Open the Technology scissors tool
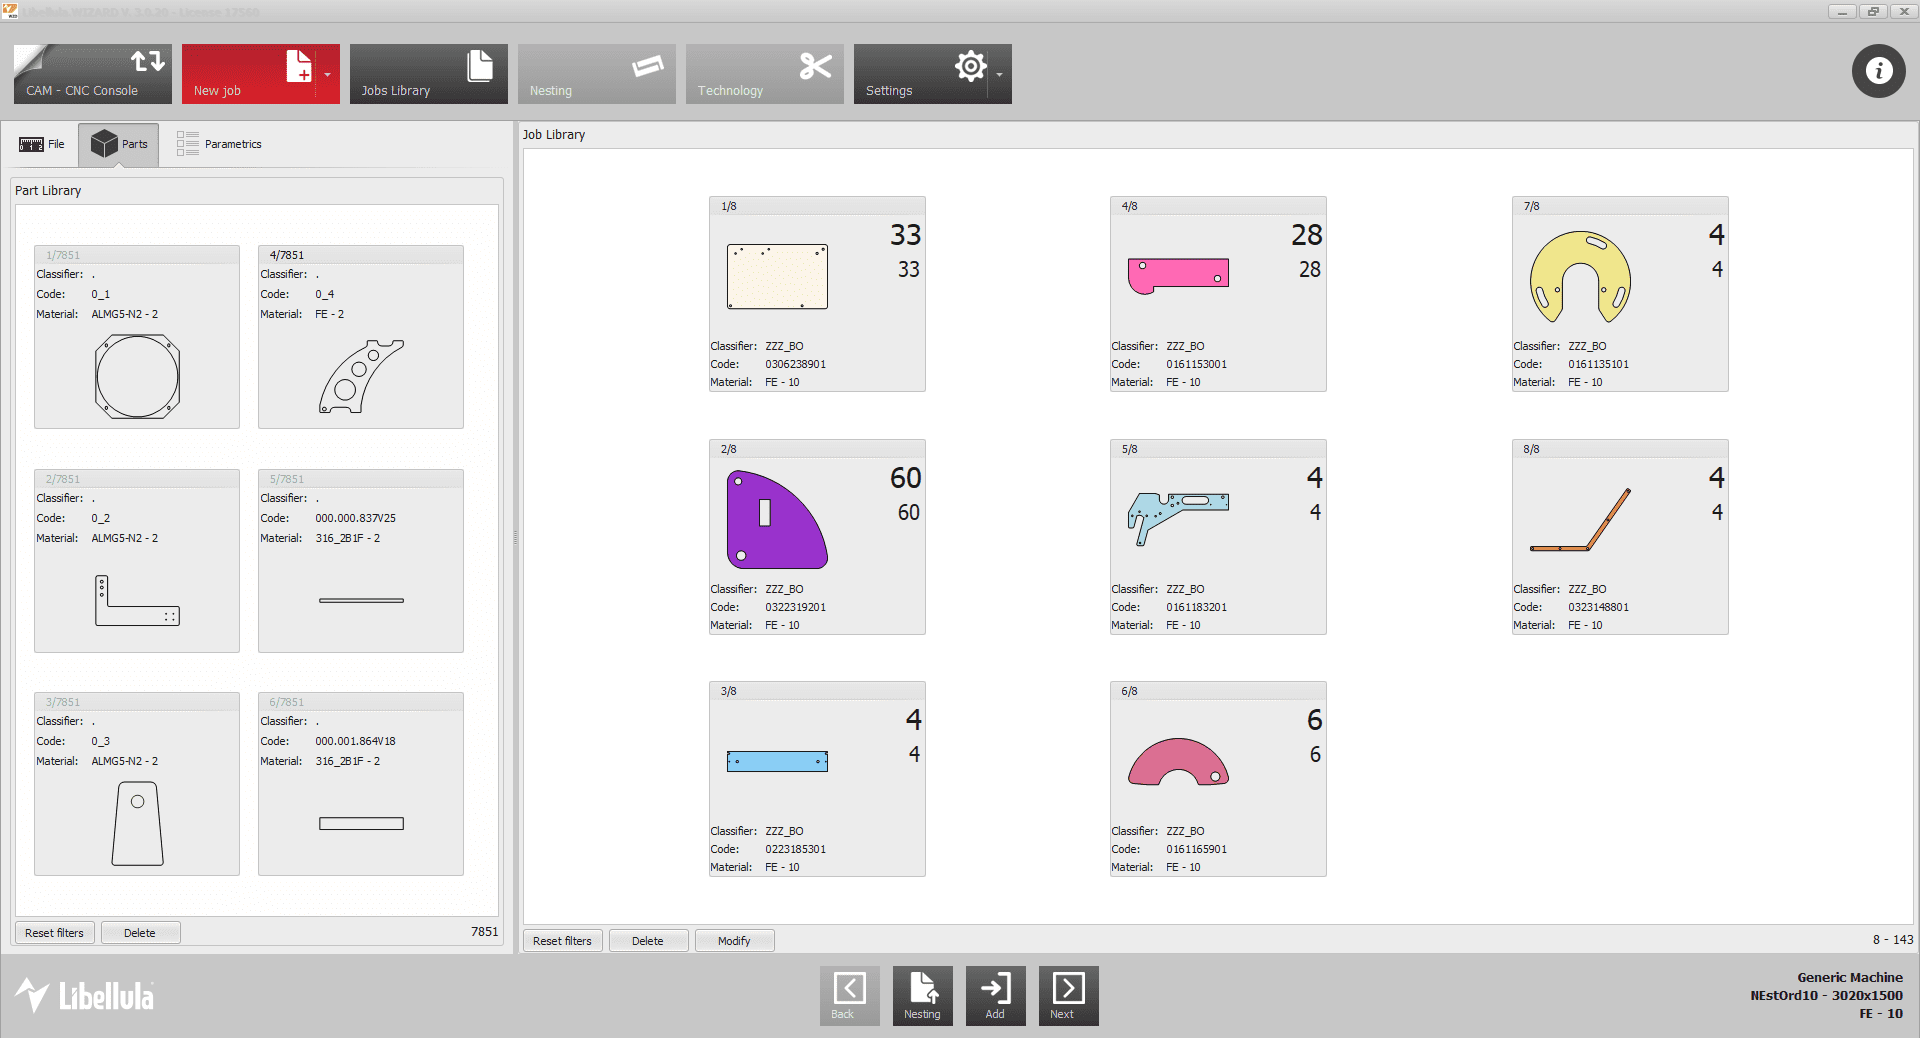Viewport: 1920px width, 1038px height. [x=764, y=74]
